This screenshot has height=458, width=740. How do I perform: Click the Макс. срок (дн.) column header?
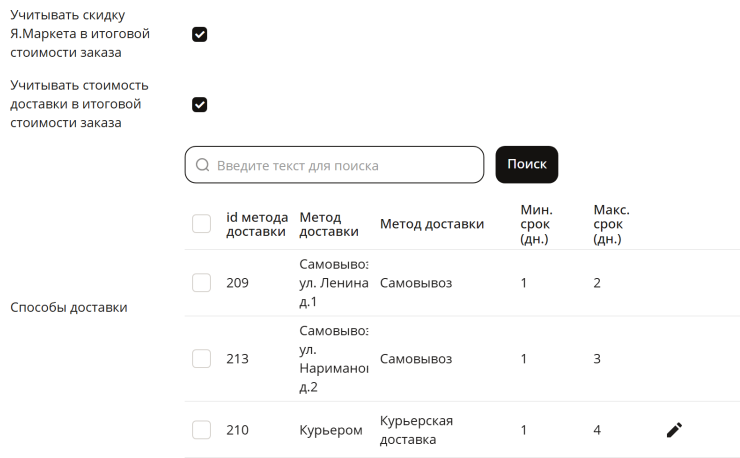coord(611,224)
